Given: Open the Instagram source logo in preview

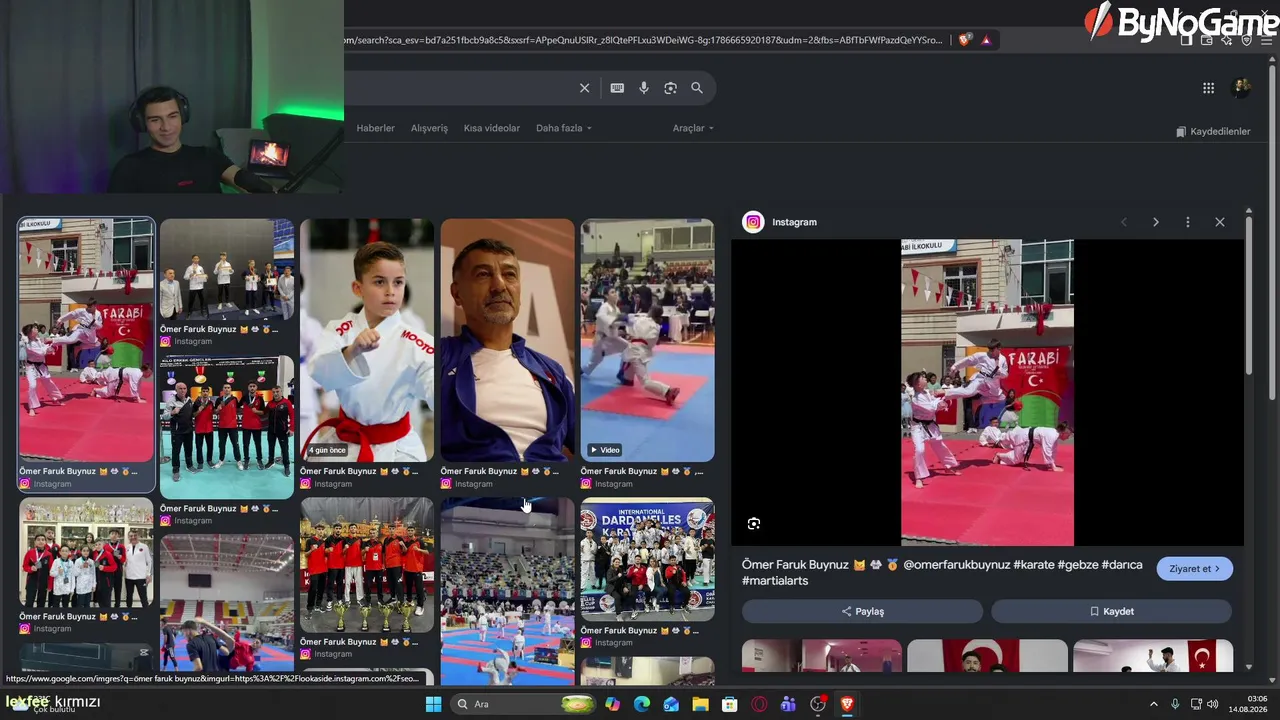Looking at the screenshot, I should point(753,222).
